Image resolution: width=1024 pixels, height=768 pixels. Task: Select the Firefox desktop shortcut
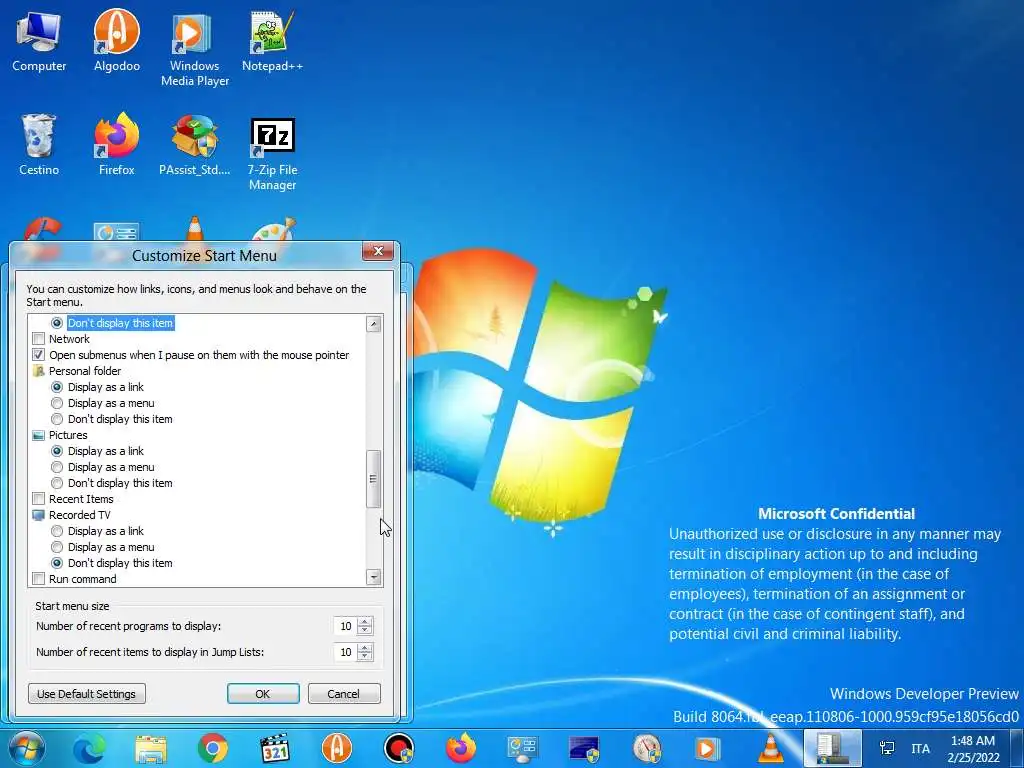pos(116,145)
